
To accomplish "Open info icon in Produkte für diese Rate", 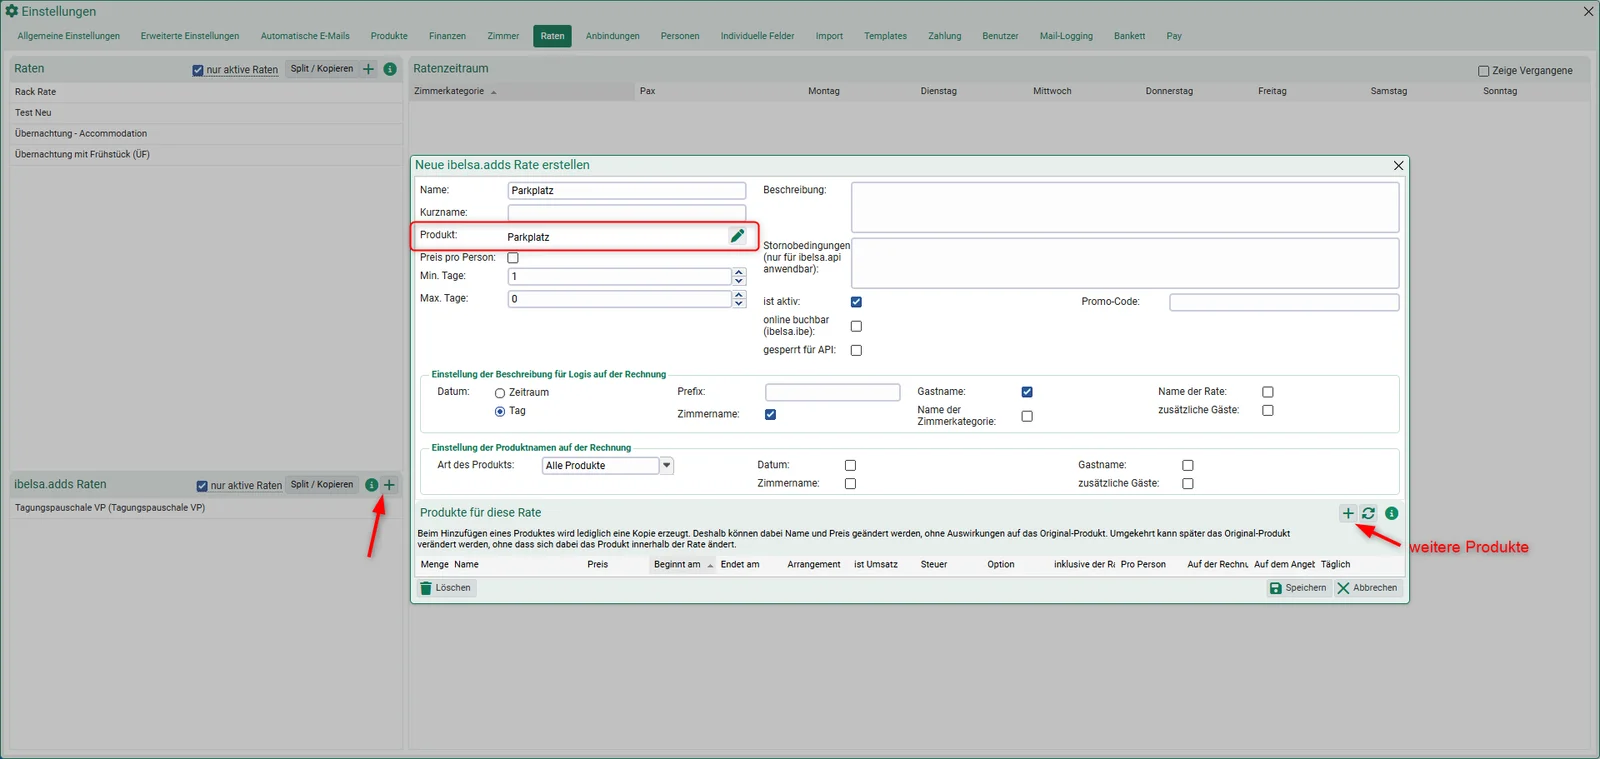I will tap(1391, 513).
